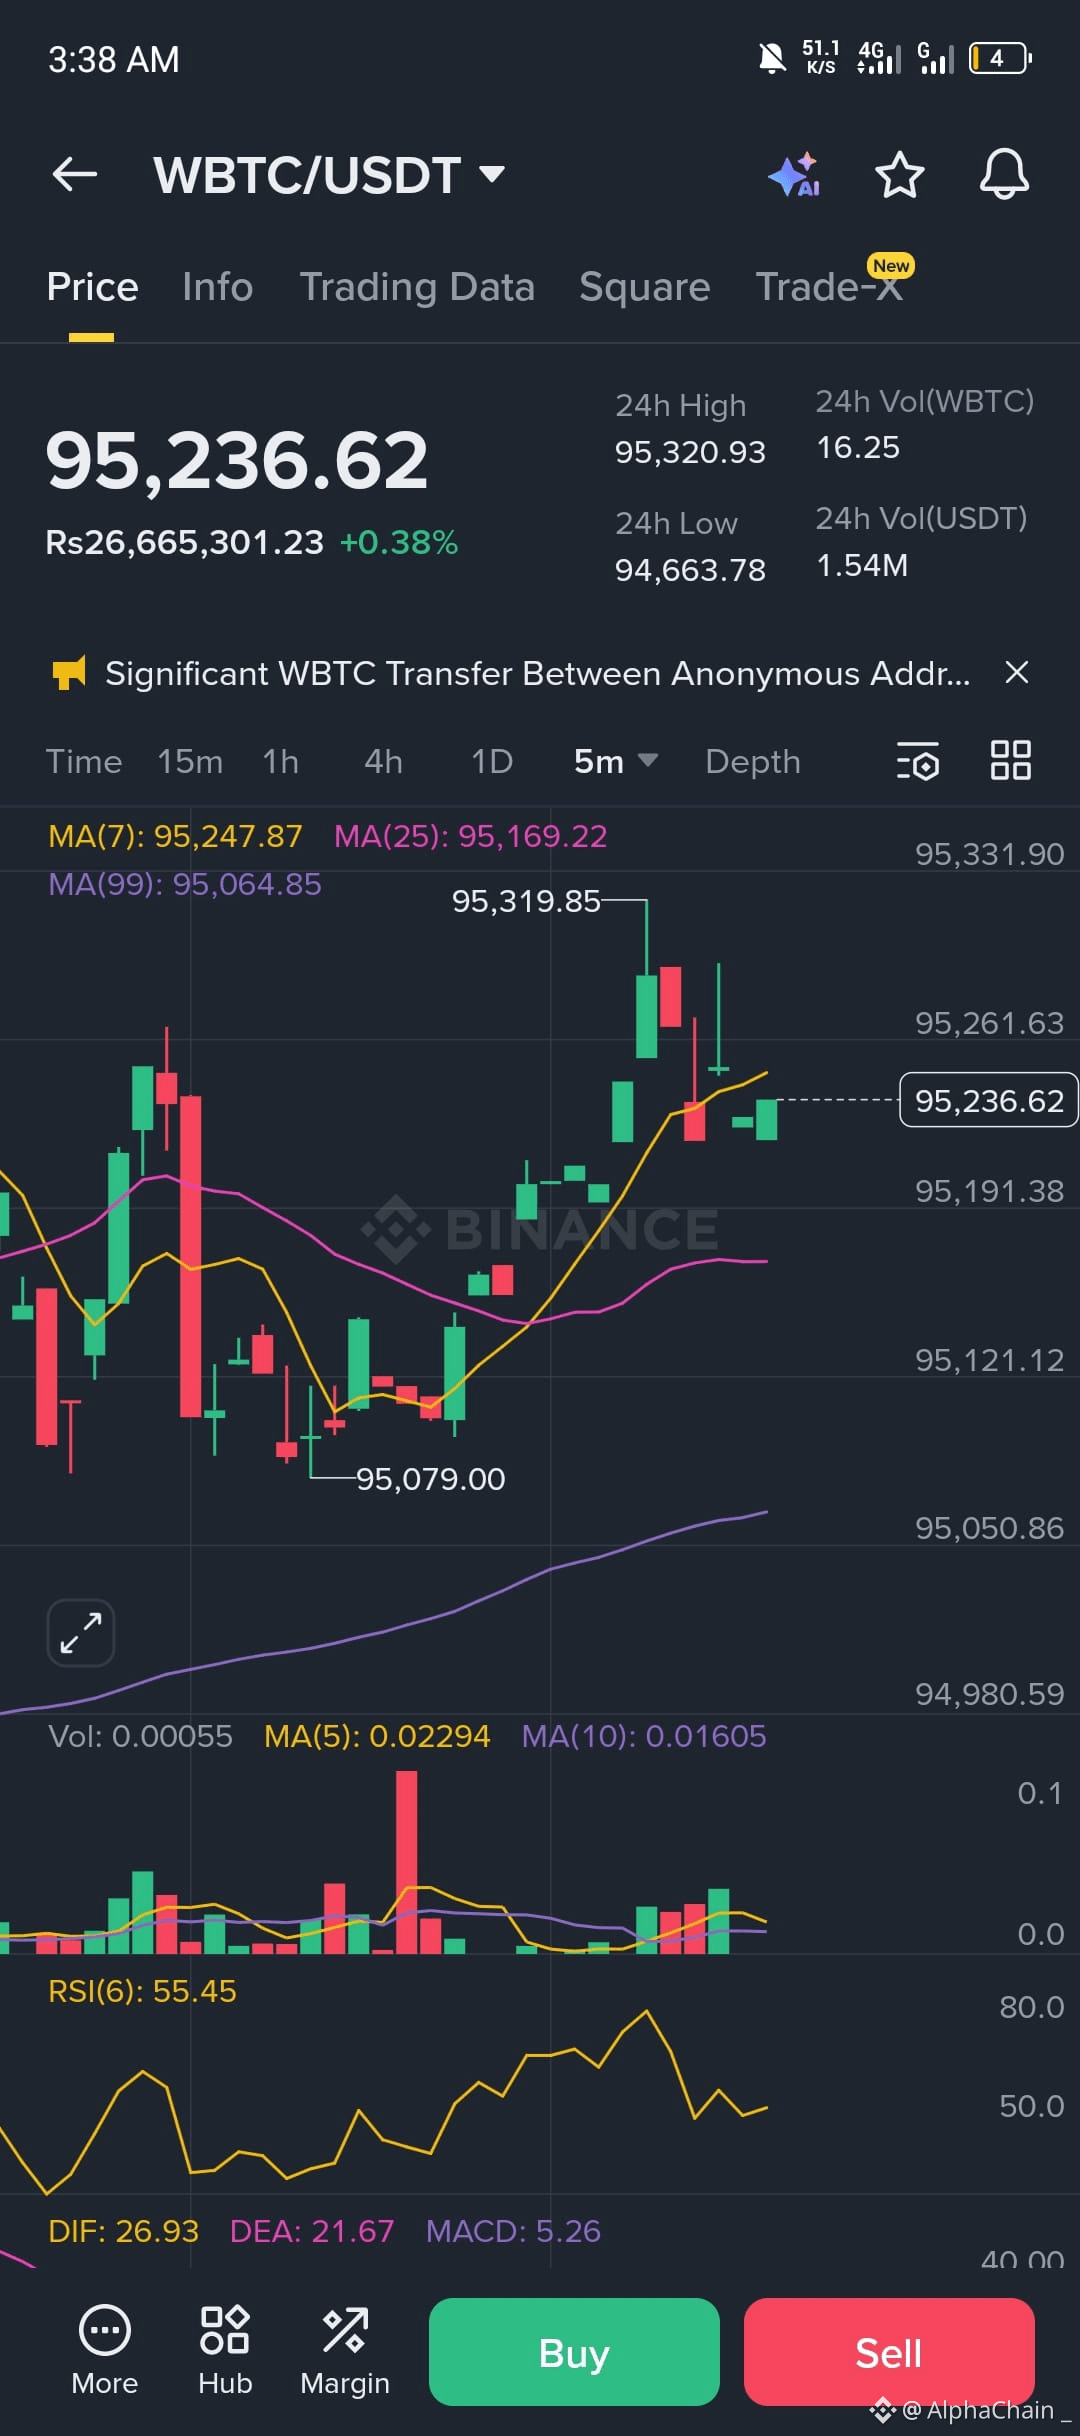Viewport: 1080px width, 2436px height.
Task: Tap the MACD: 5.26 label
Action: pyautogui.click(x=513, y=2231)
